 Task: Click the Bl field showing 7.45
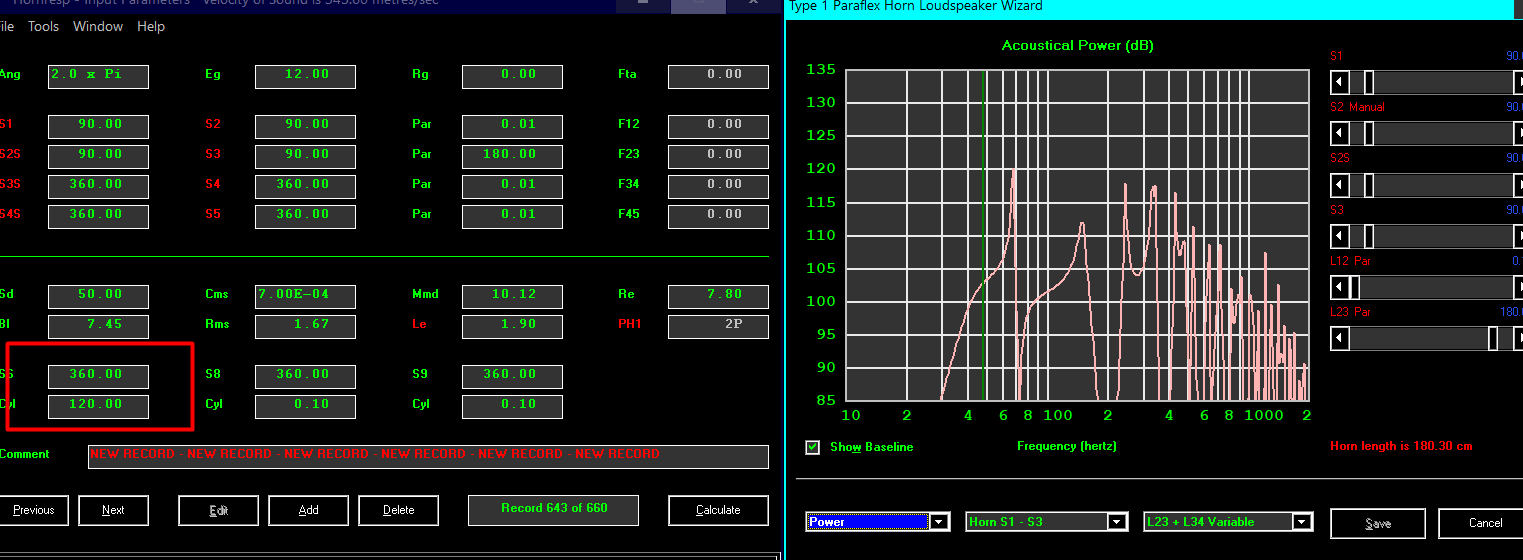(98, 326)
